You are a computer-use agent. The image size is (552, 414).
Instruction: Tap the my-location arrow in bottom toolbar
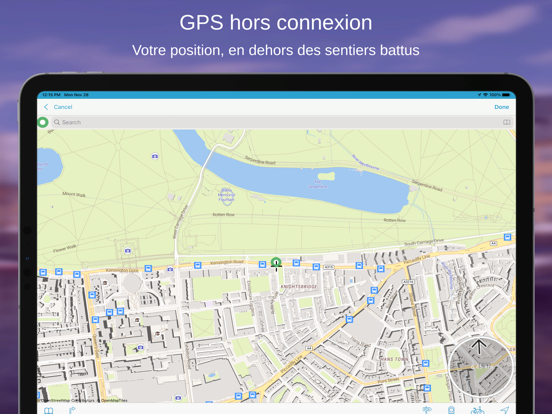(x=504, y=410)
